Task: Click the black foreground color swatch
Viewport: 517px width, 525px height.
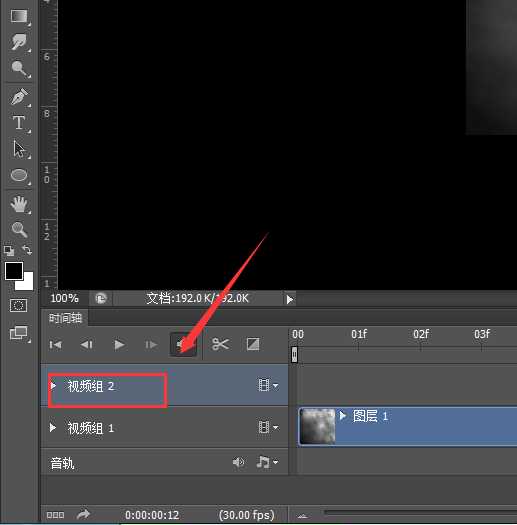Action: 14,271
